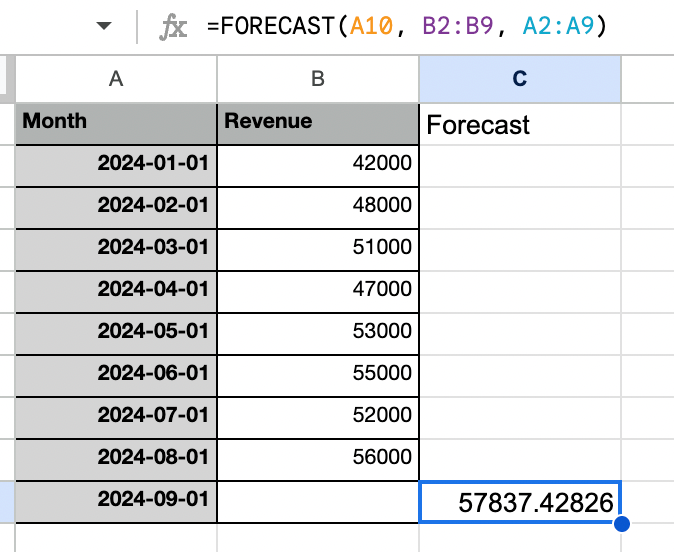Click the Month header cell
The height and width of the screenshot is (552, 674).
click(x=116, y=123)
